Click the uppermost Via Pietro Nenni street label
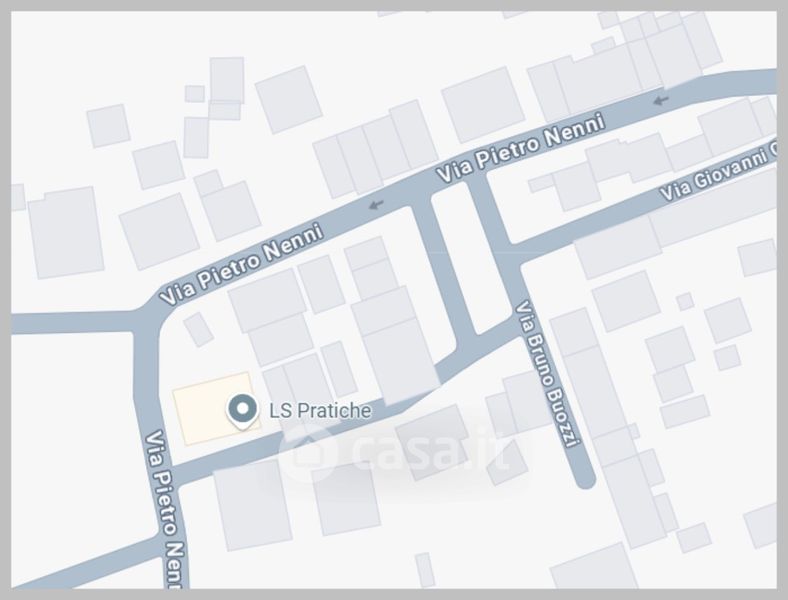Image resolution: width=788 pixels, height=600 pixels. pyautogui.click(x=520, y=148)
